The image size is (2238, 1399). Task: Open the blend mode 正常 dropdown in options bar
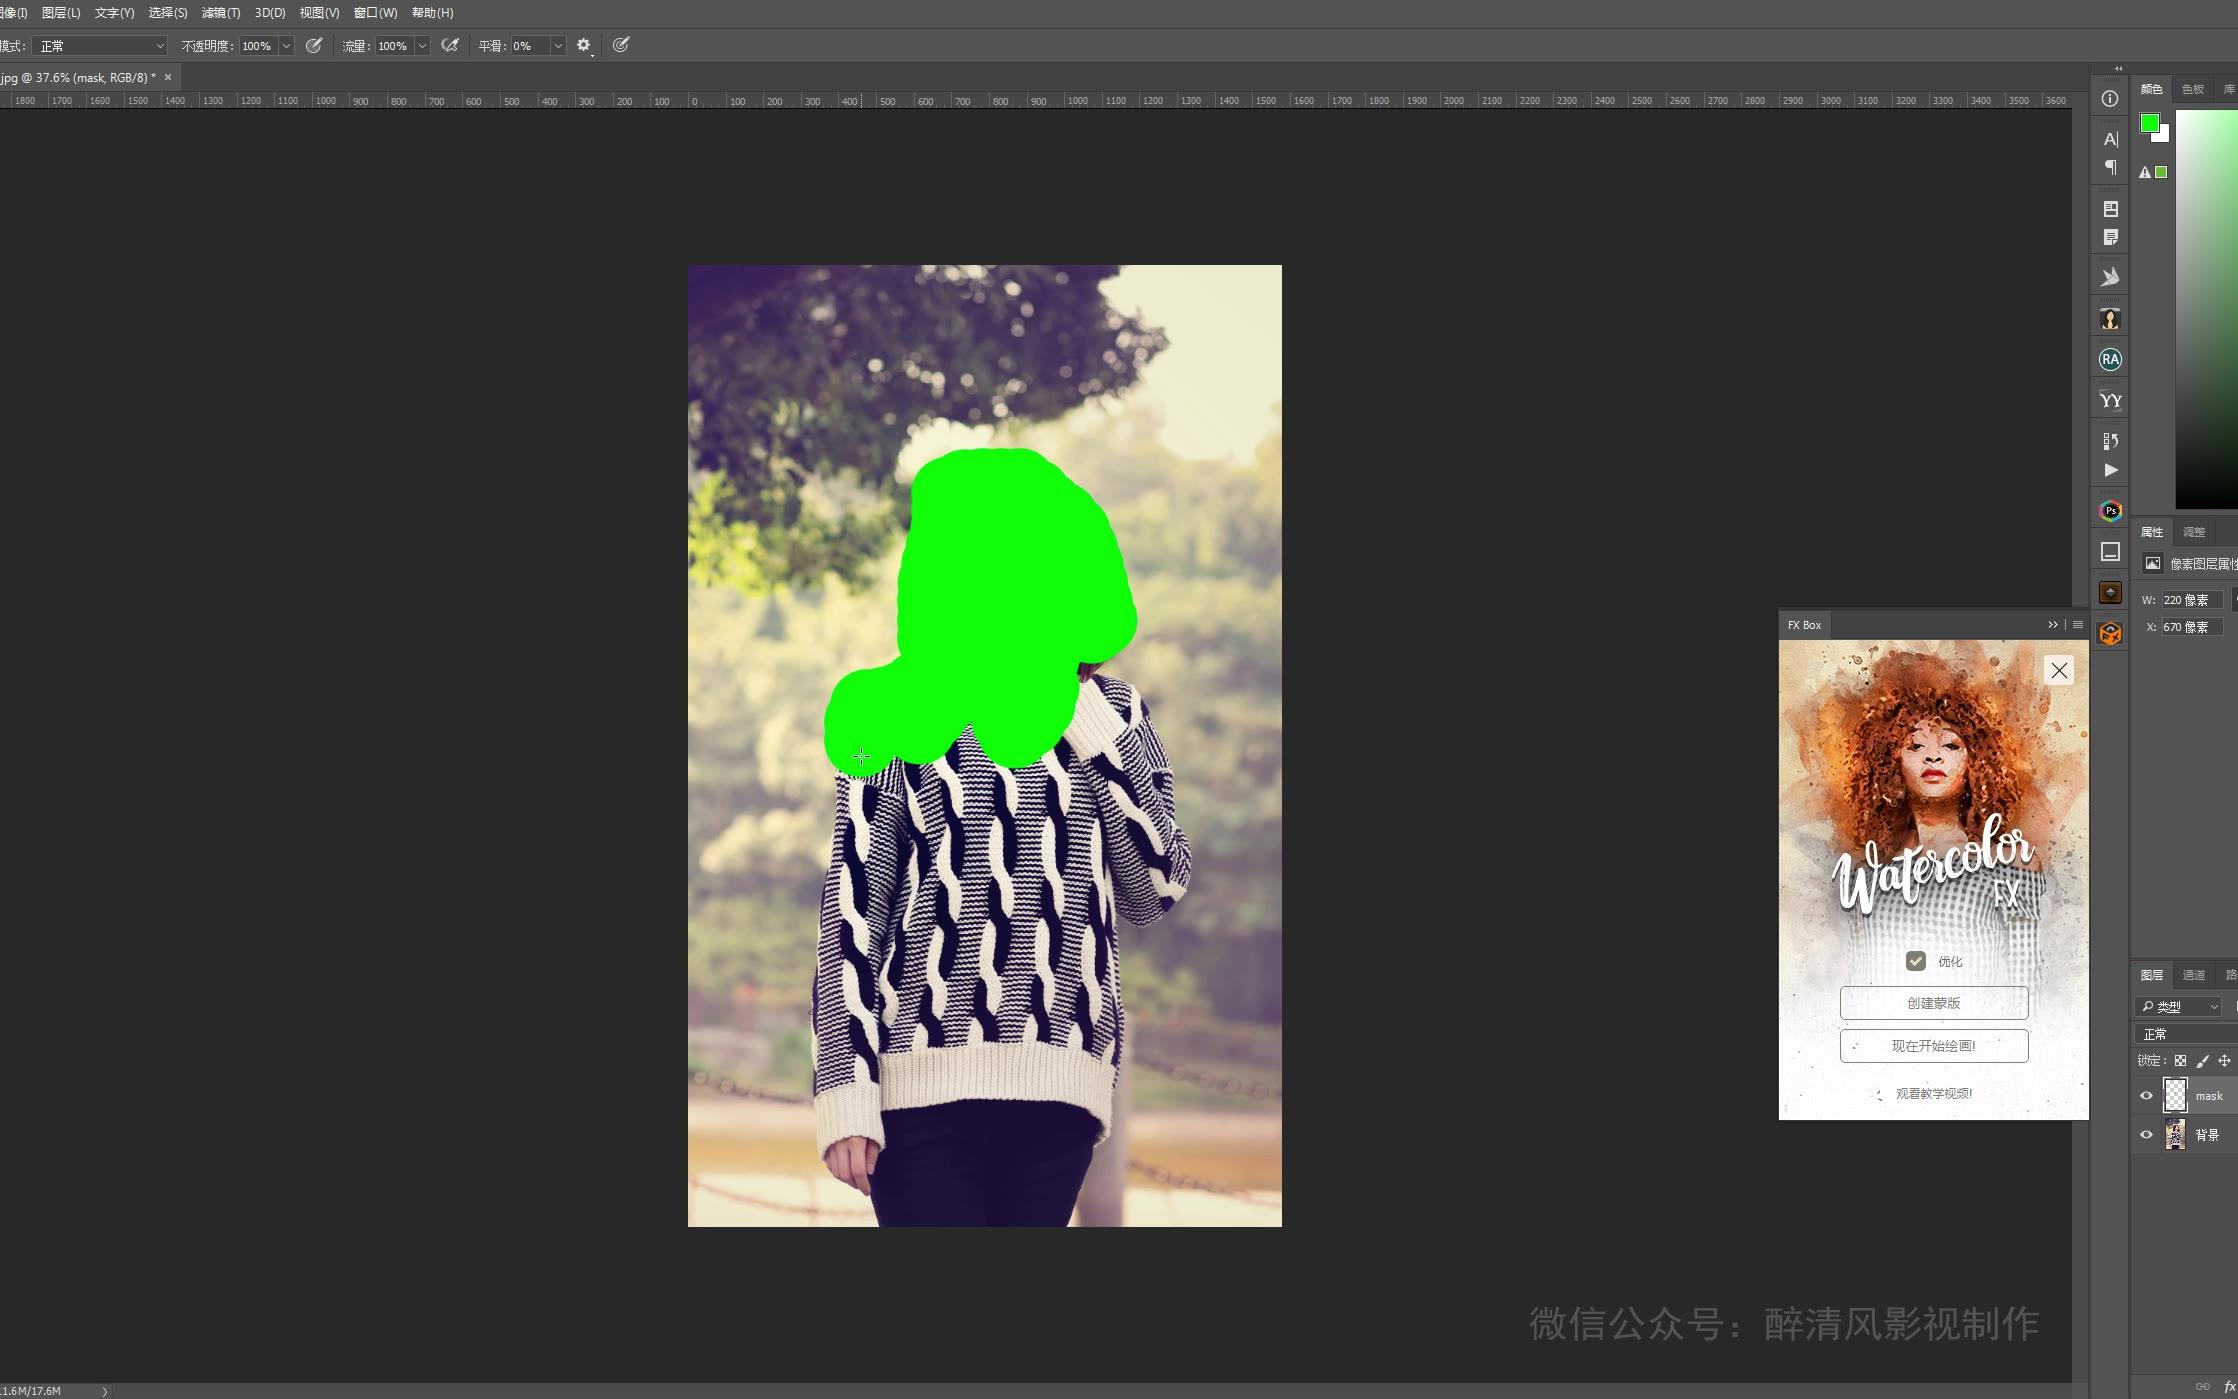100,46
